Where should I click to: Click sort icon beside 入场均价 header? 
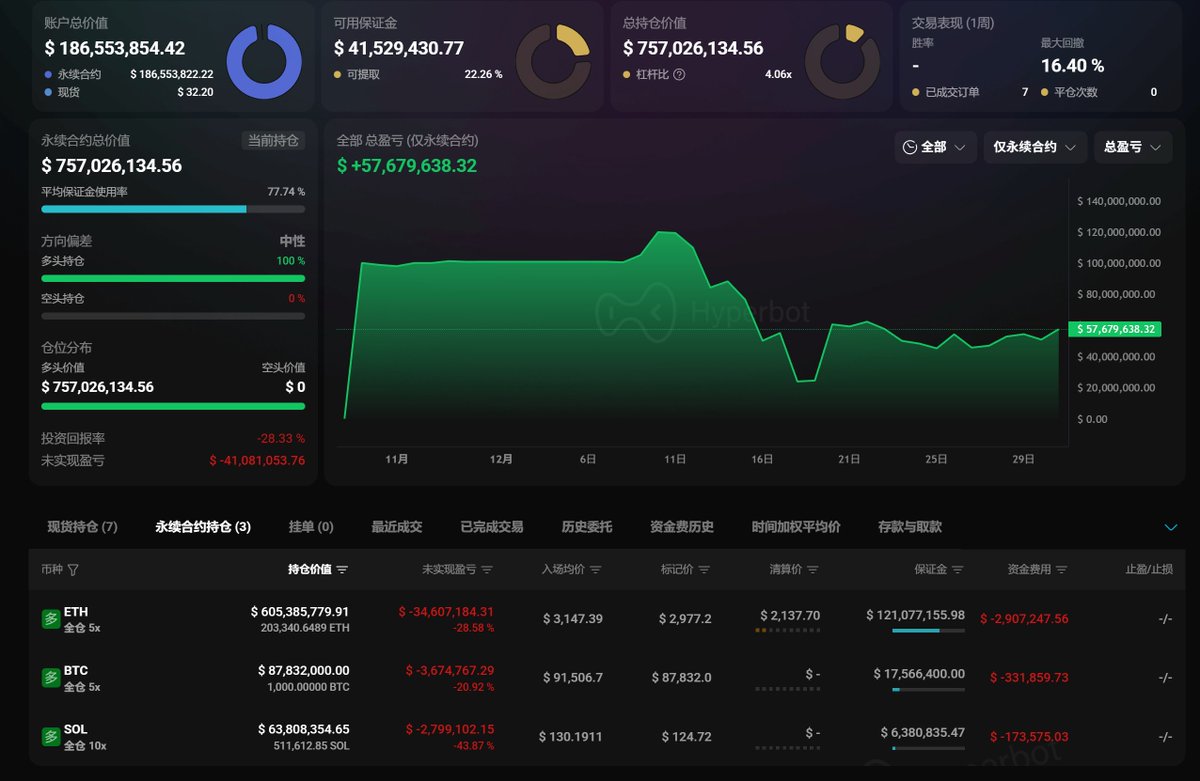(x=596, y=570)
